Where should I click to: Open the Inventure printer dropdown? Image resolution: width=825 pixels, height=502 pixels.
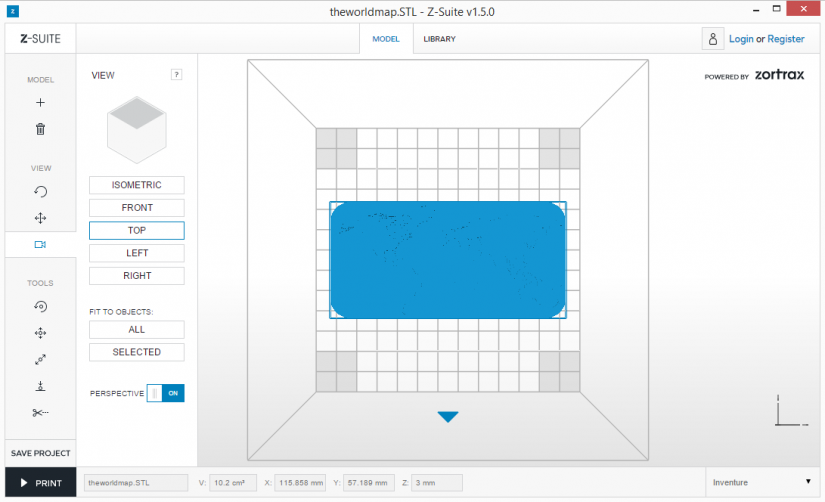point(762,482)
